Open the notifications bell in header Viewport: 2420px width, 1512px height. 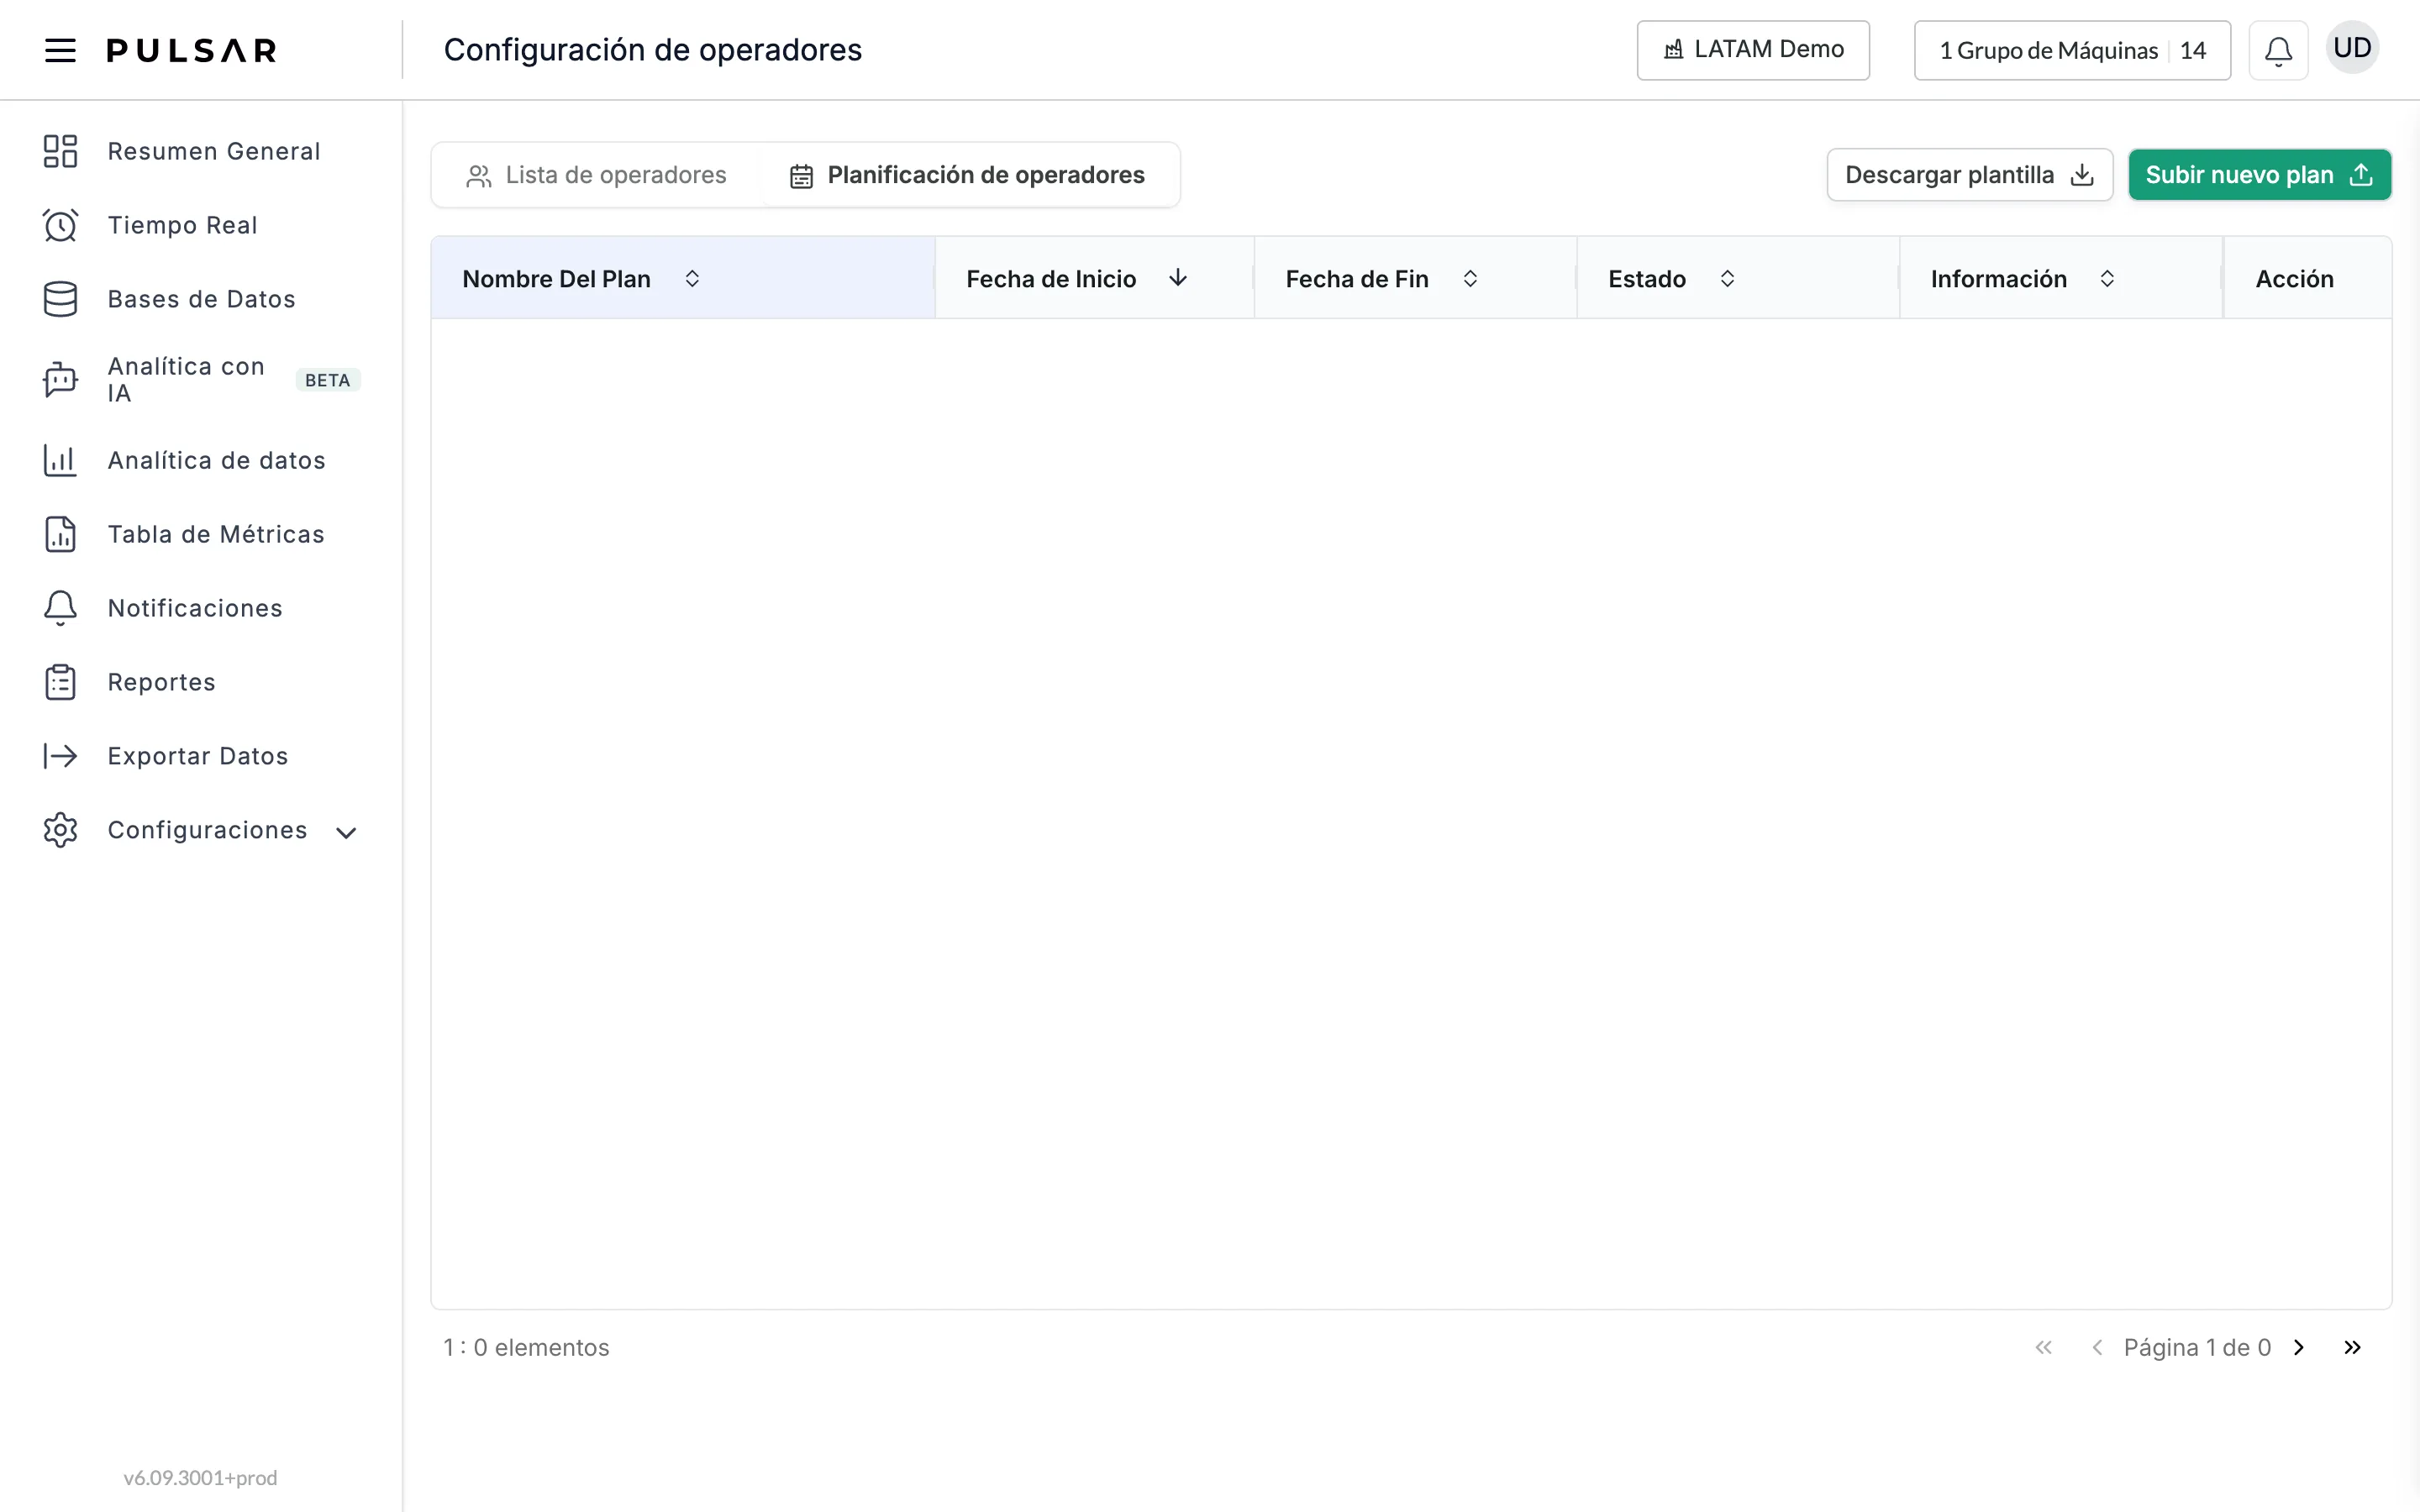(x=2278, y=50)
